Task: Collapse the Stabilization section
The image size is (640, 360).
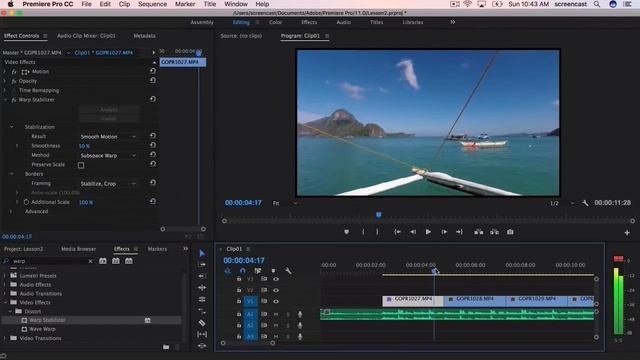Action: point(11,127)
